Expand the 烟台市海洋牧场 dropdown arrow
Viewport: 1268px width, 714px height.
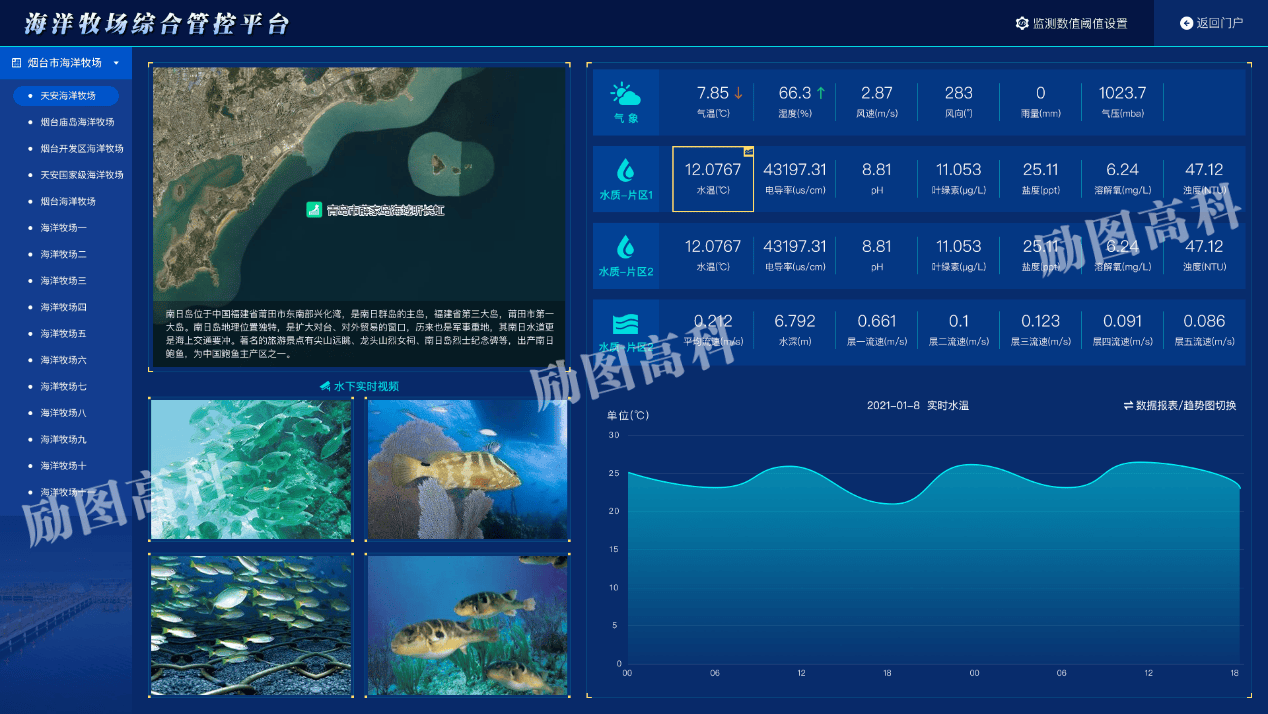coord(116,62)
